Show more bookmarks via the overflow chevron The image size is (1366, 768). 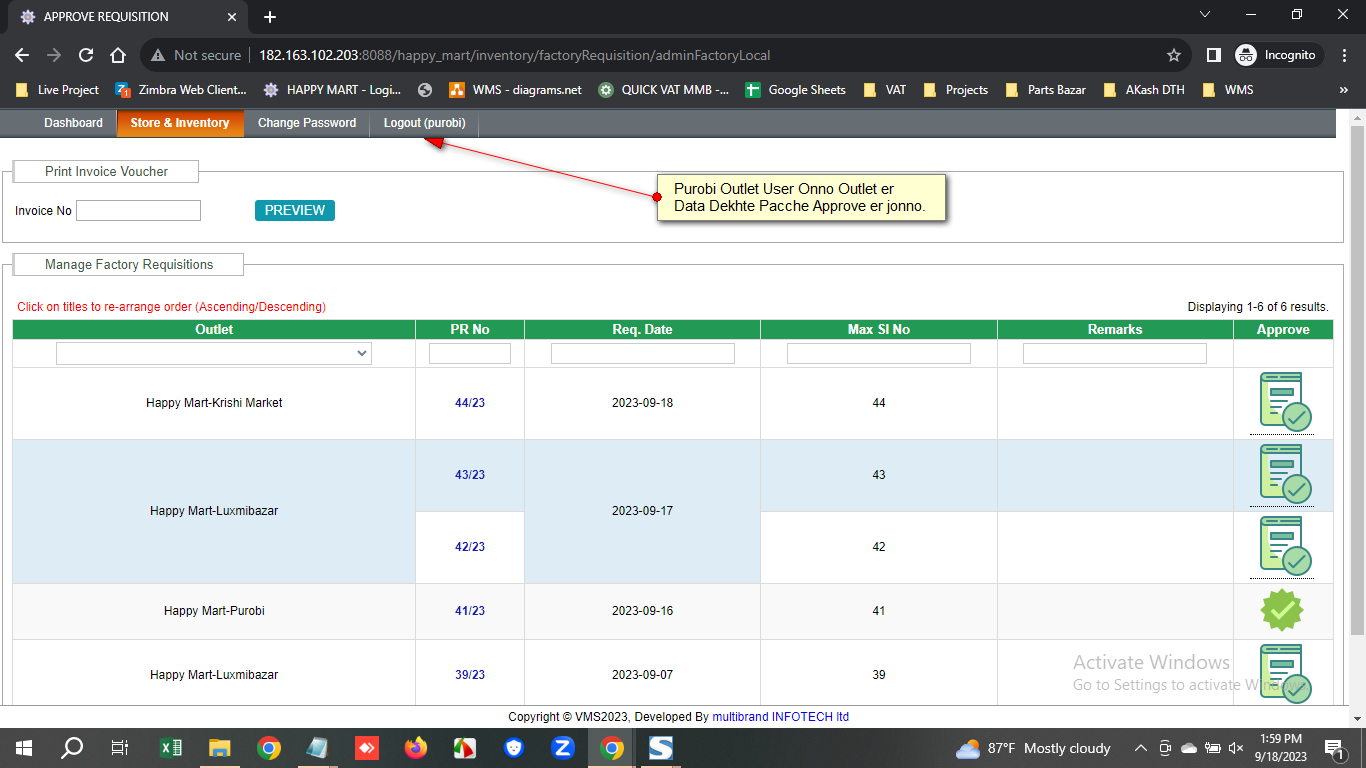click(x=1344, y=90)
